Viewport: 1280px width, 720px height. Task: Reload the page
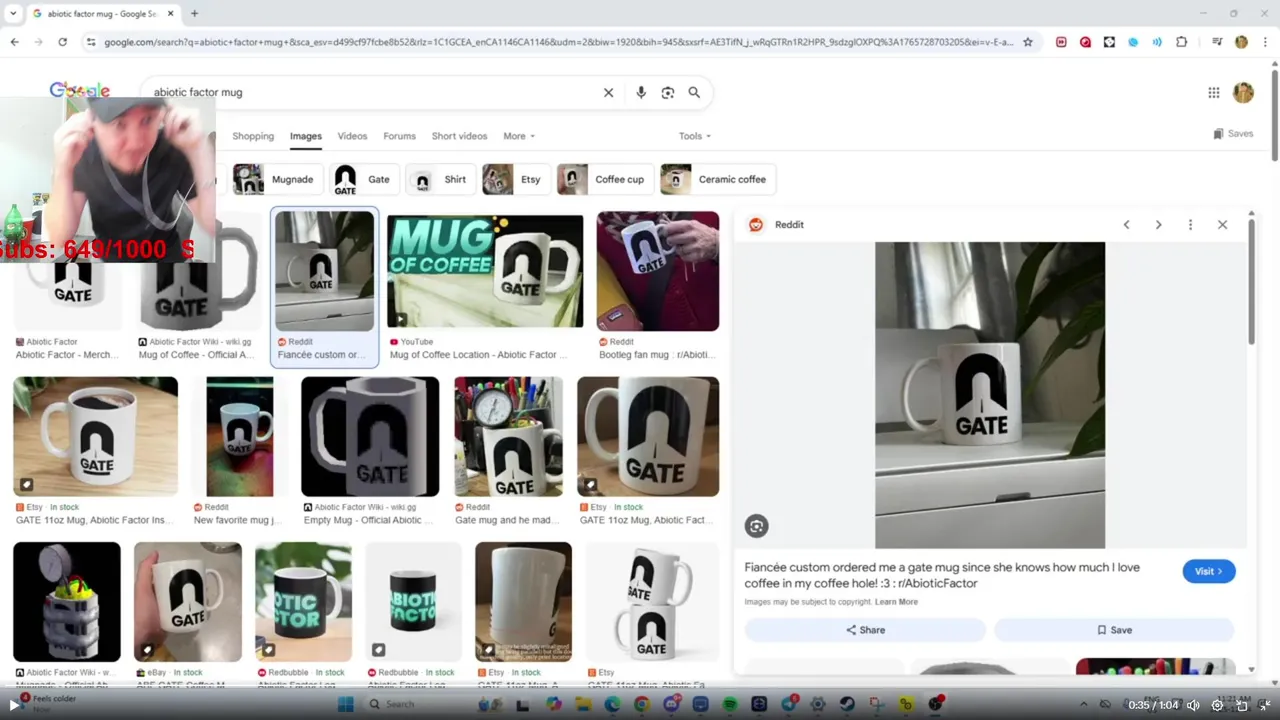click(62, 42)
